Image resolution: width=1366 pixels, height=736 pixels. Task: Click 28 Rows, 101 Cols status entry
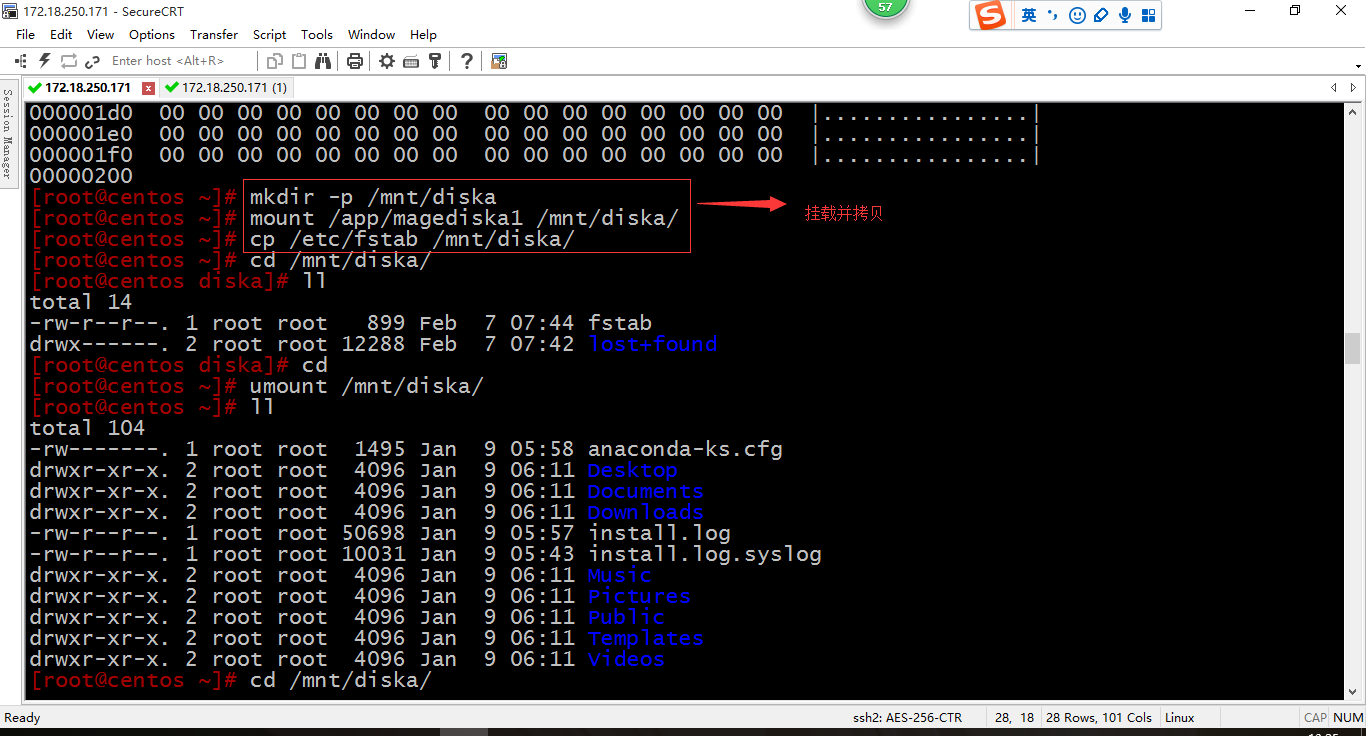1099,717
